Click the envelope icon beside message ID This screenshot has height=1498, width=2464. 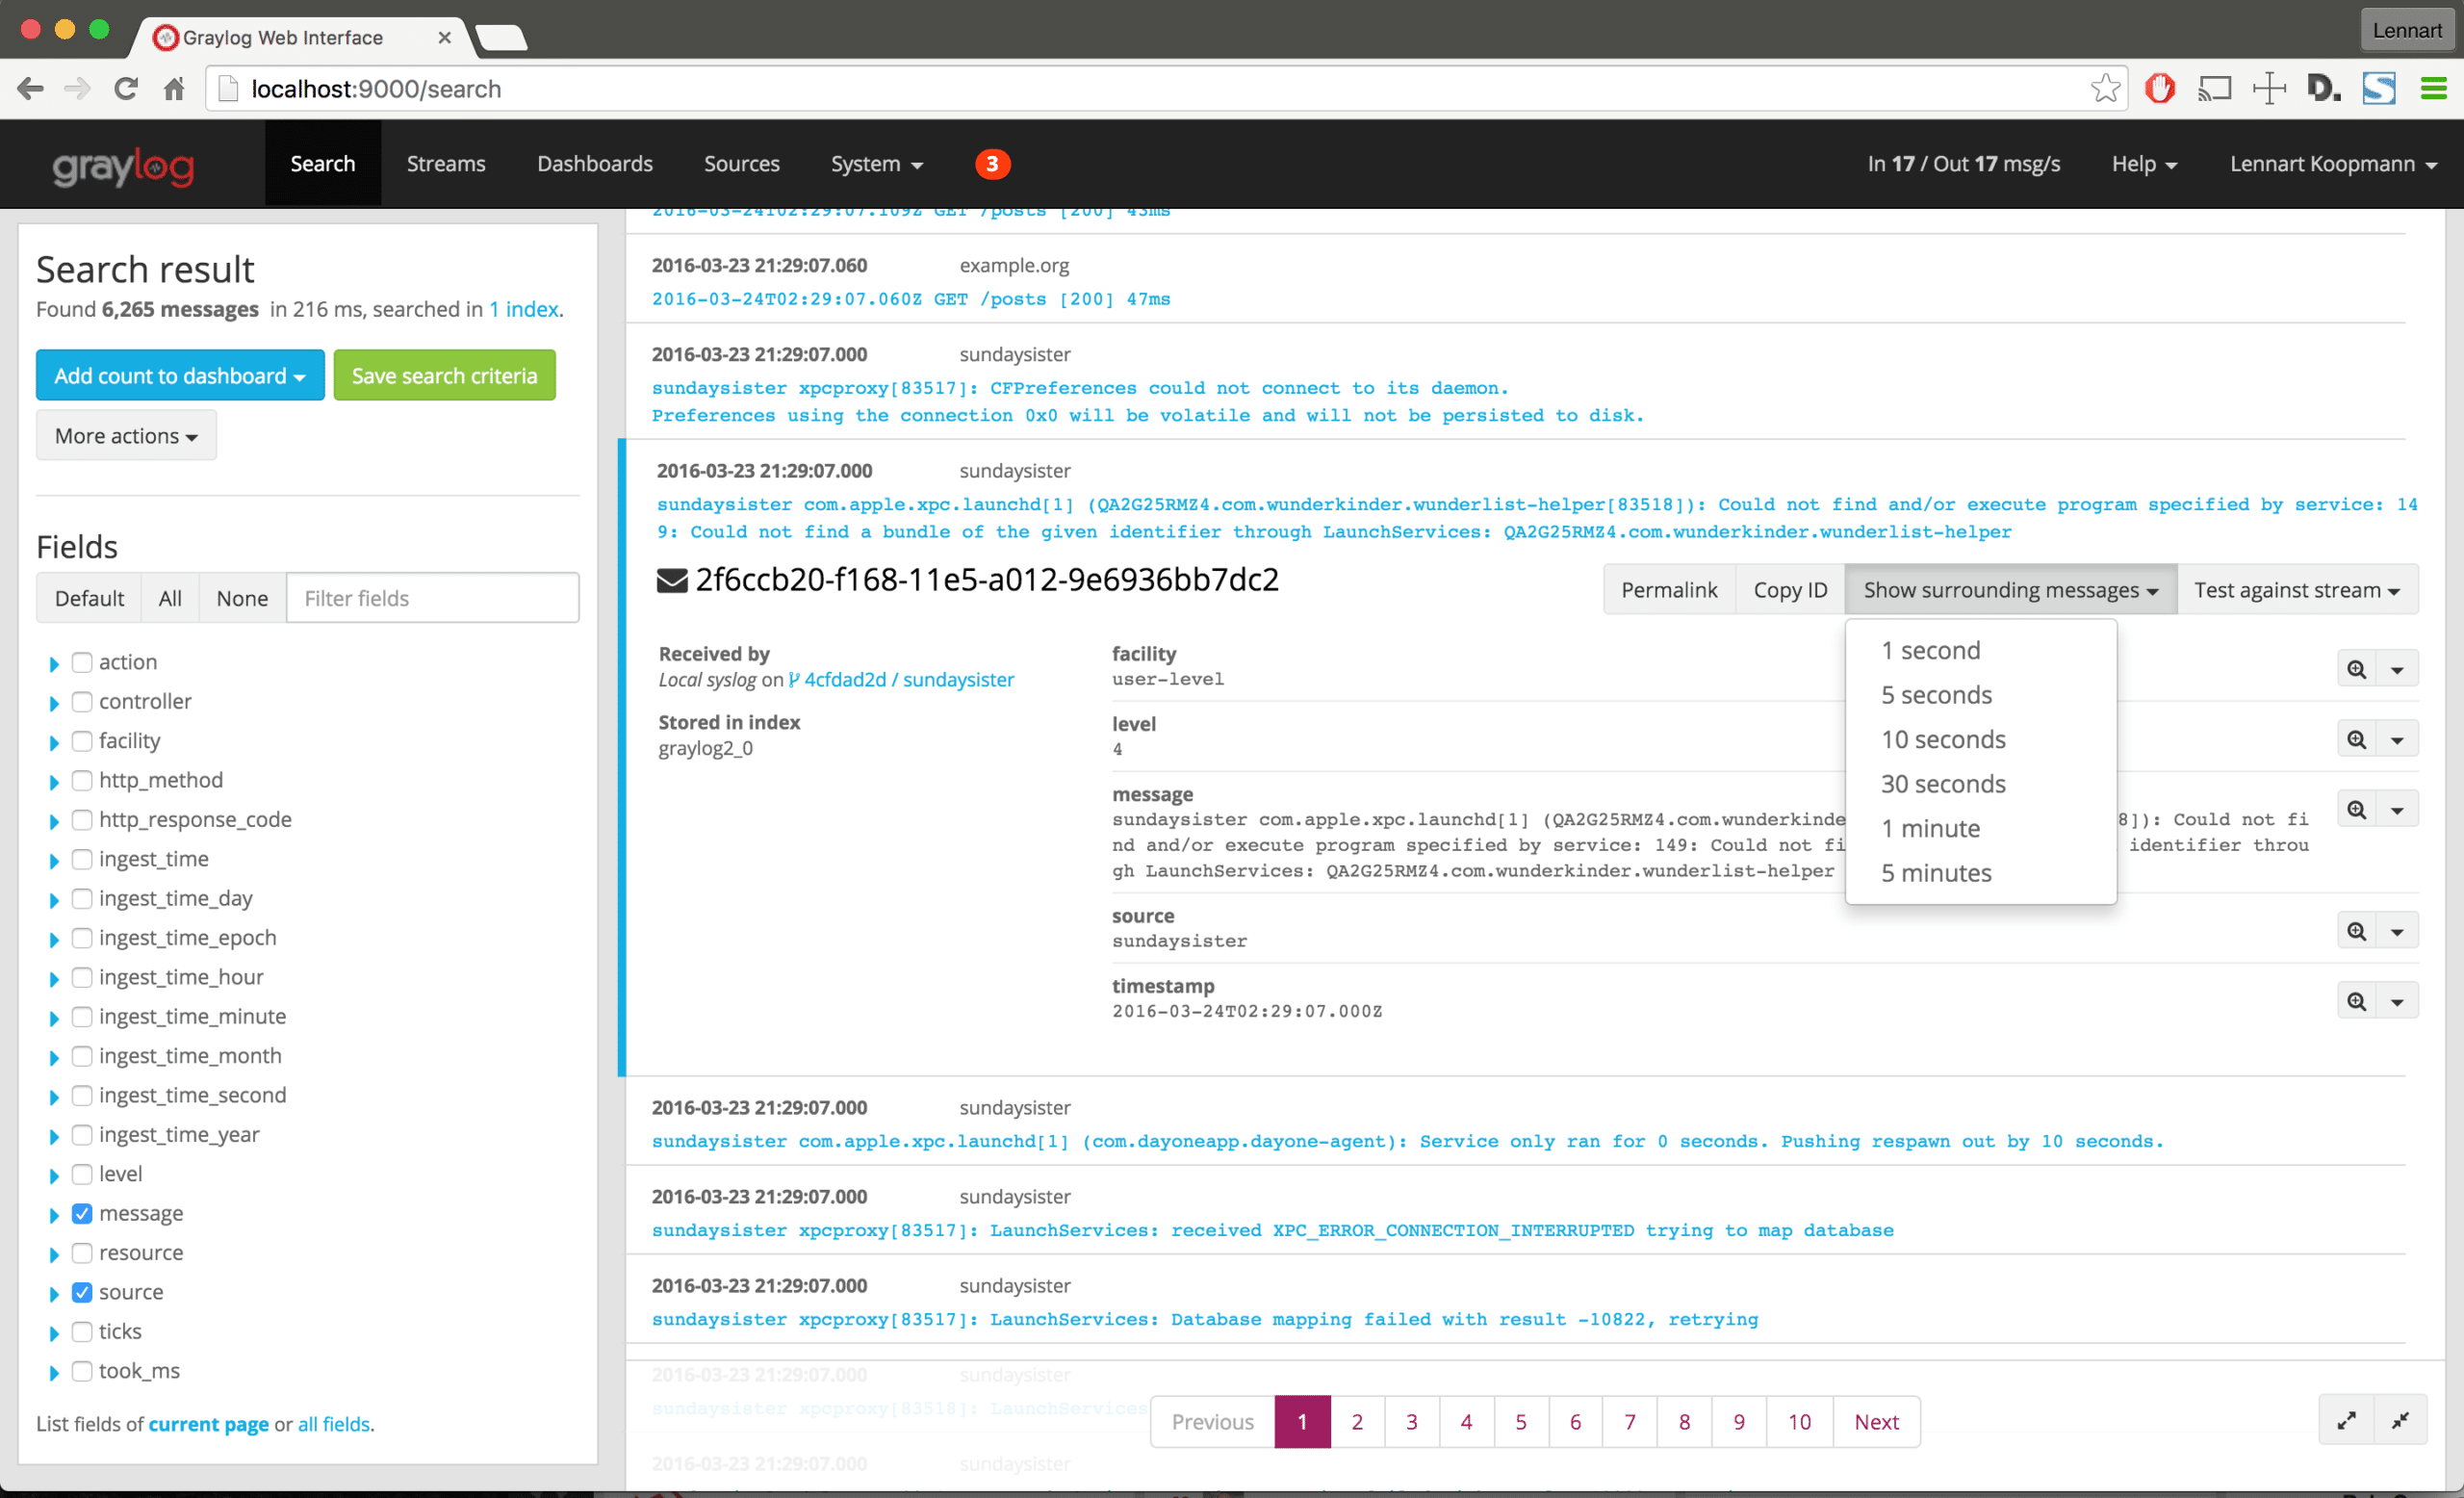click(671, 580)
